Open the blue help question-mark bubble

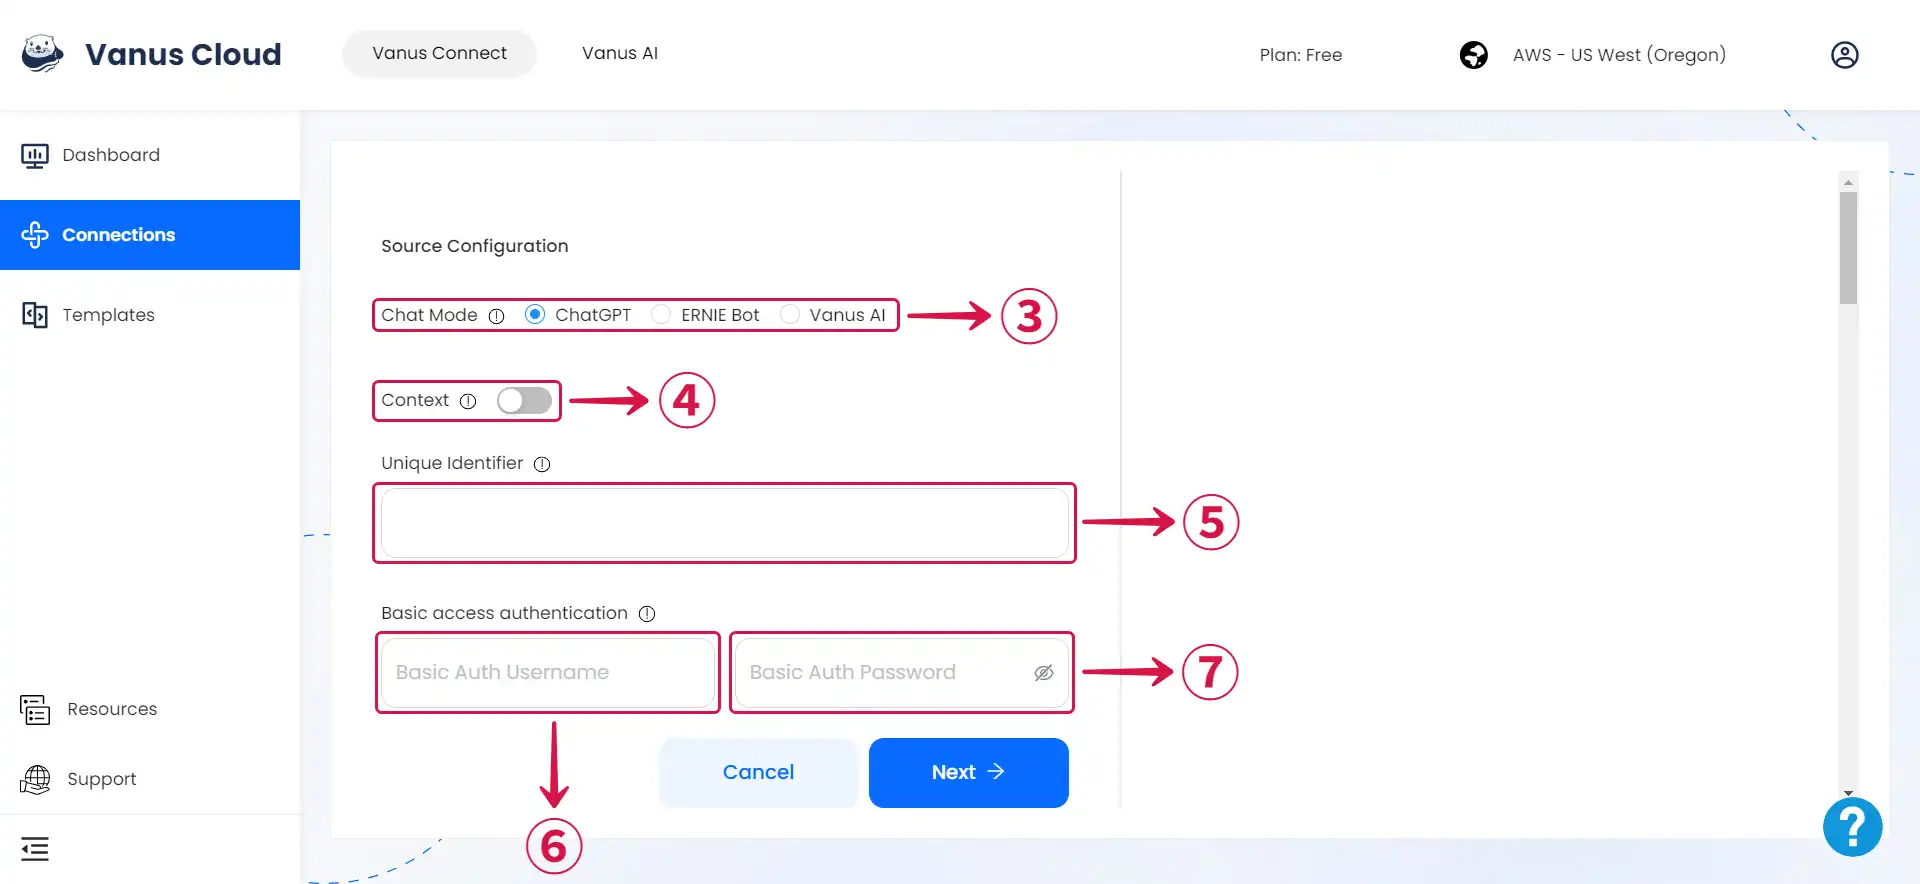[x=1852, y=826]
